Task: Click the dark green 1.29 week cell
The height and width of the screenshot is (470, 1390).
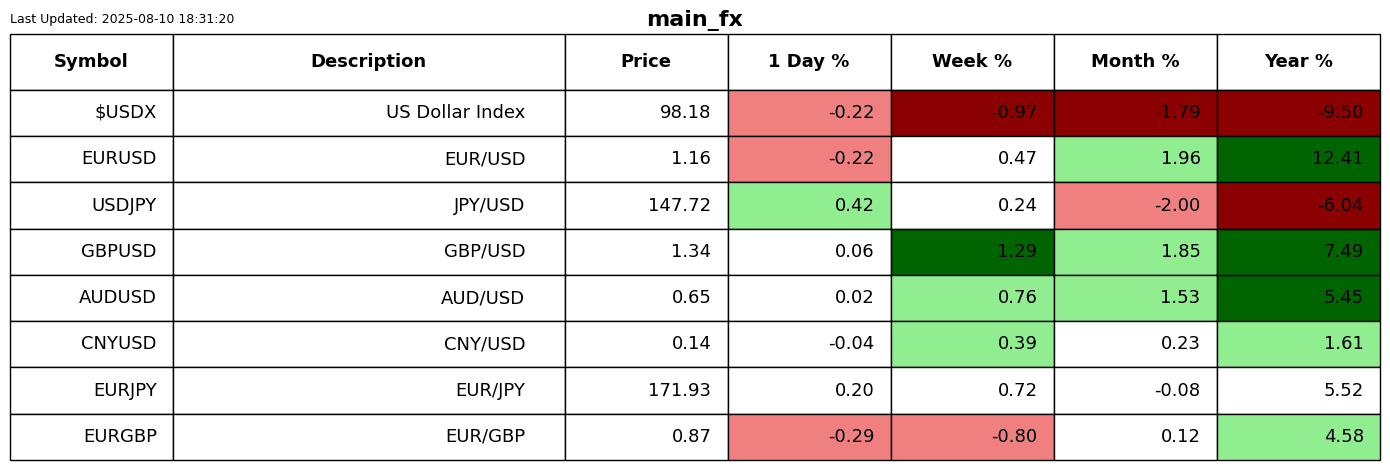Action: click(x=972, y=252)
